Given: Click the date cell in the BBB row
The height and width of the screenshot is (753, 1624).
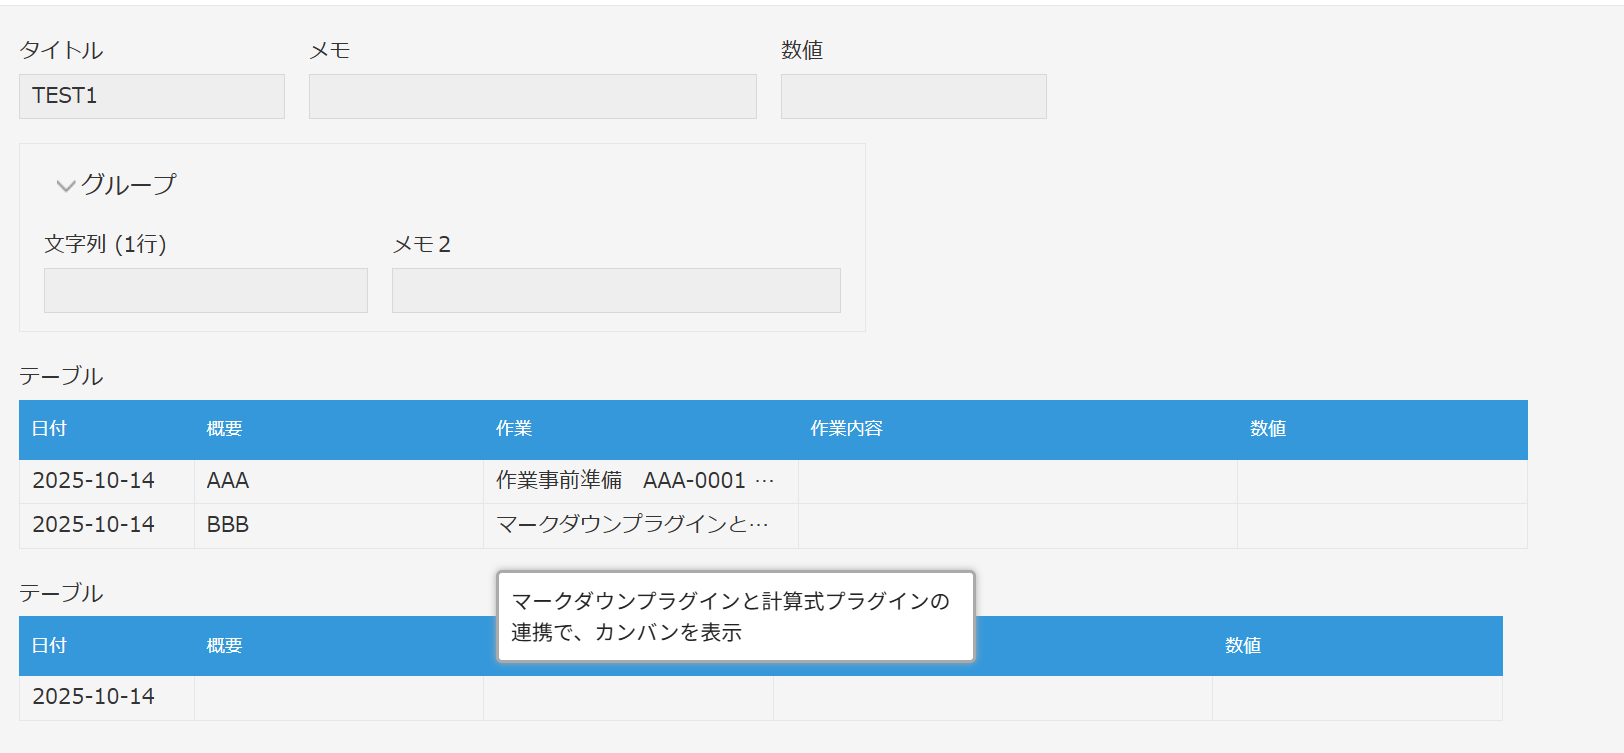Looking at the screenshot, I should 94,525.
